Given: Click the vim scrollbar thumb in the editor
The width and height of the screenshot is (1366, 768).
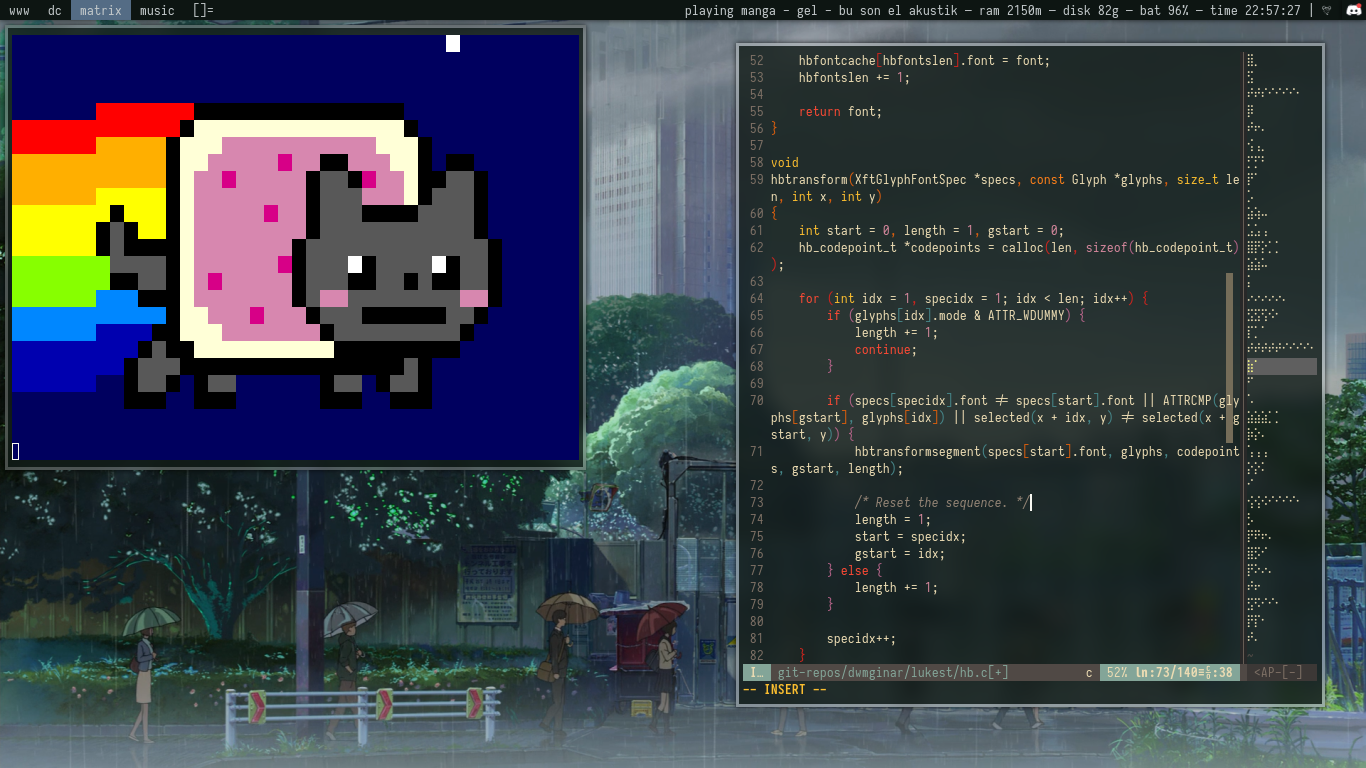Looking at the screenshot, I should click(1231, 358).
